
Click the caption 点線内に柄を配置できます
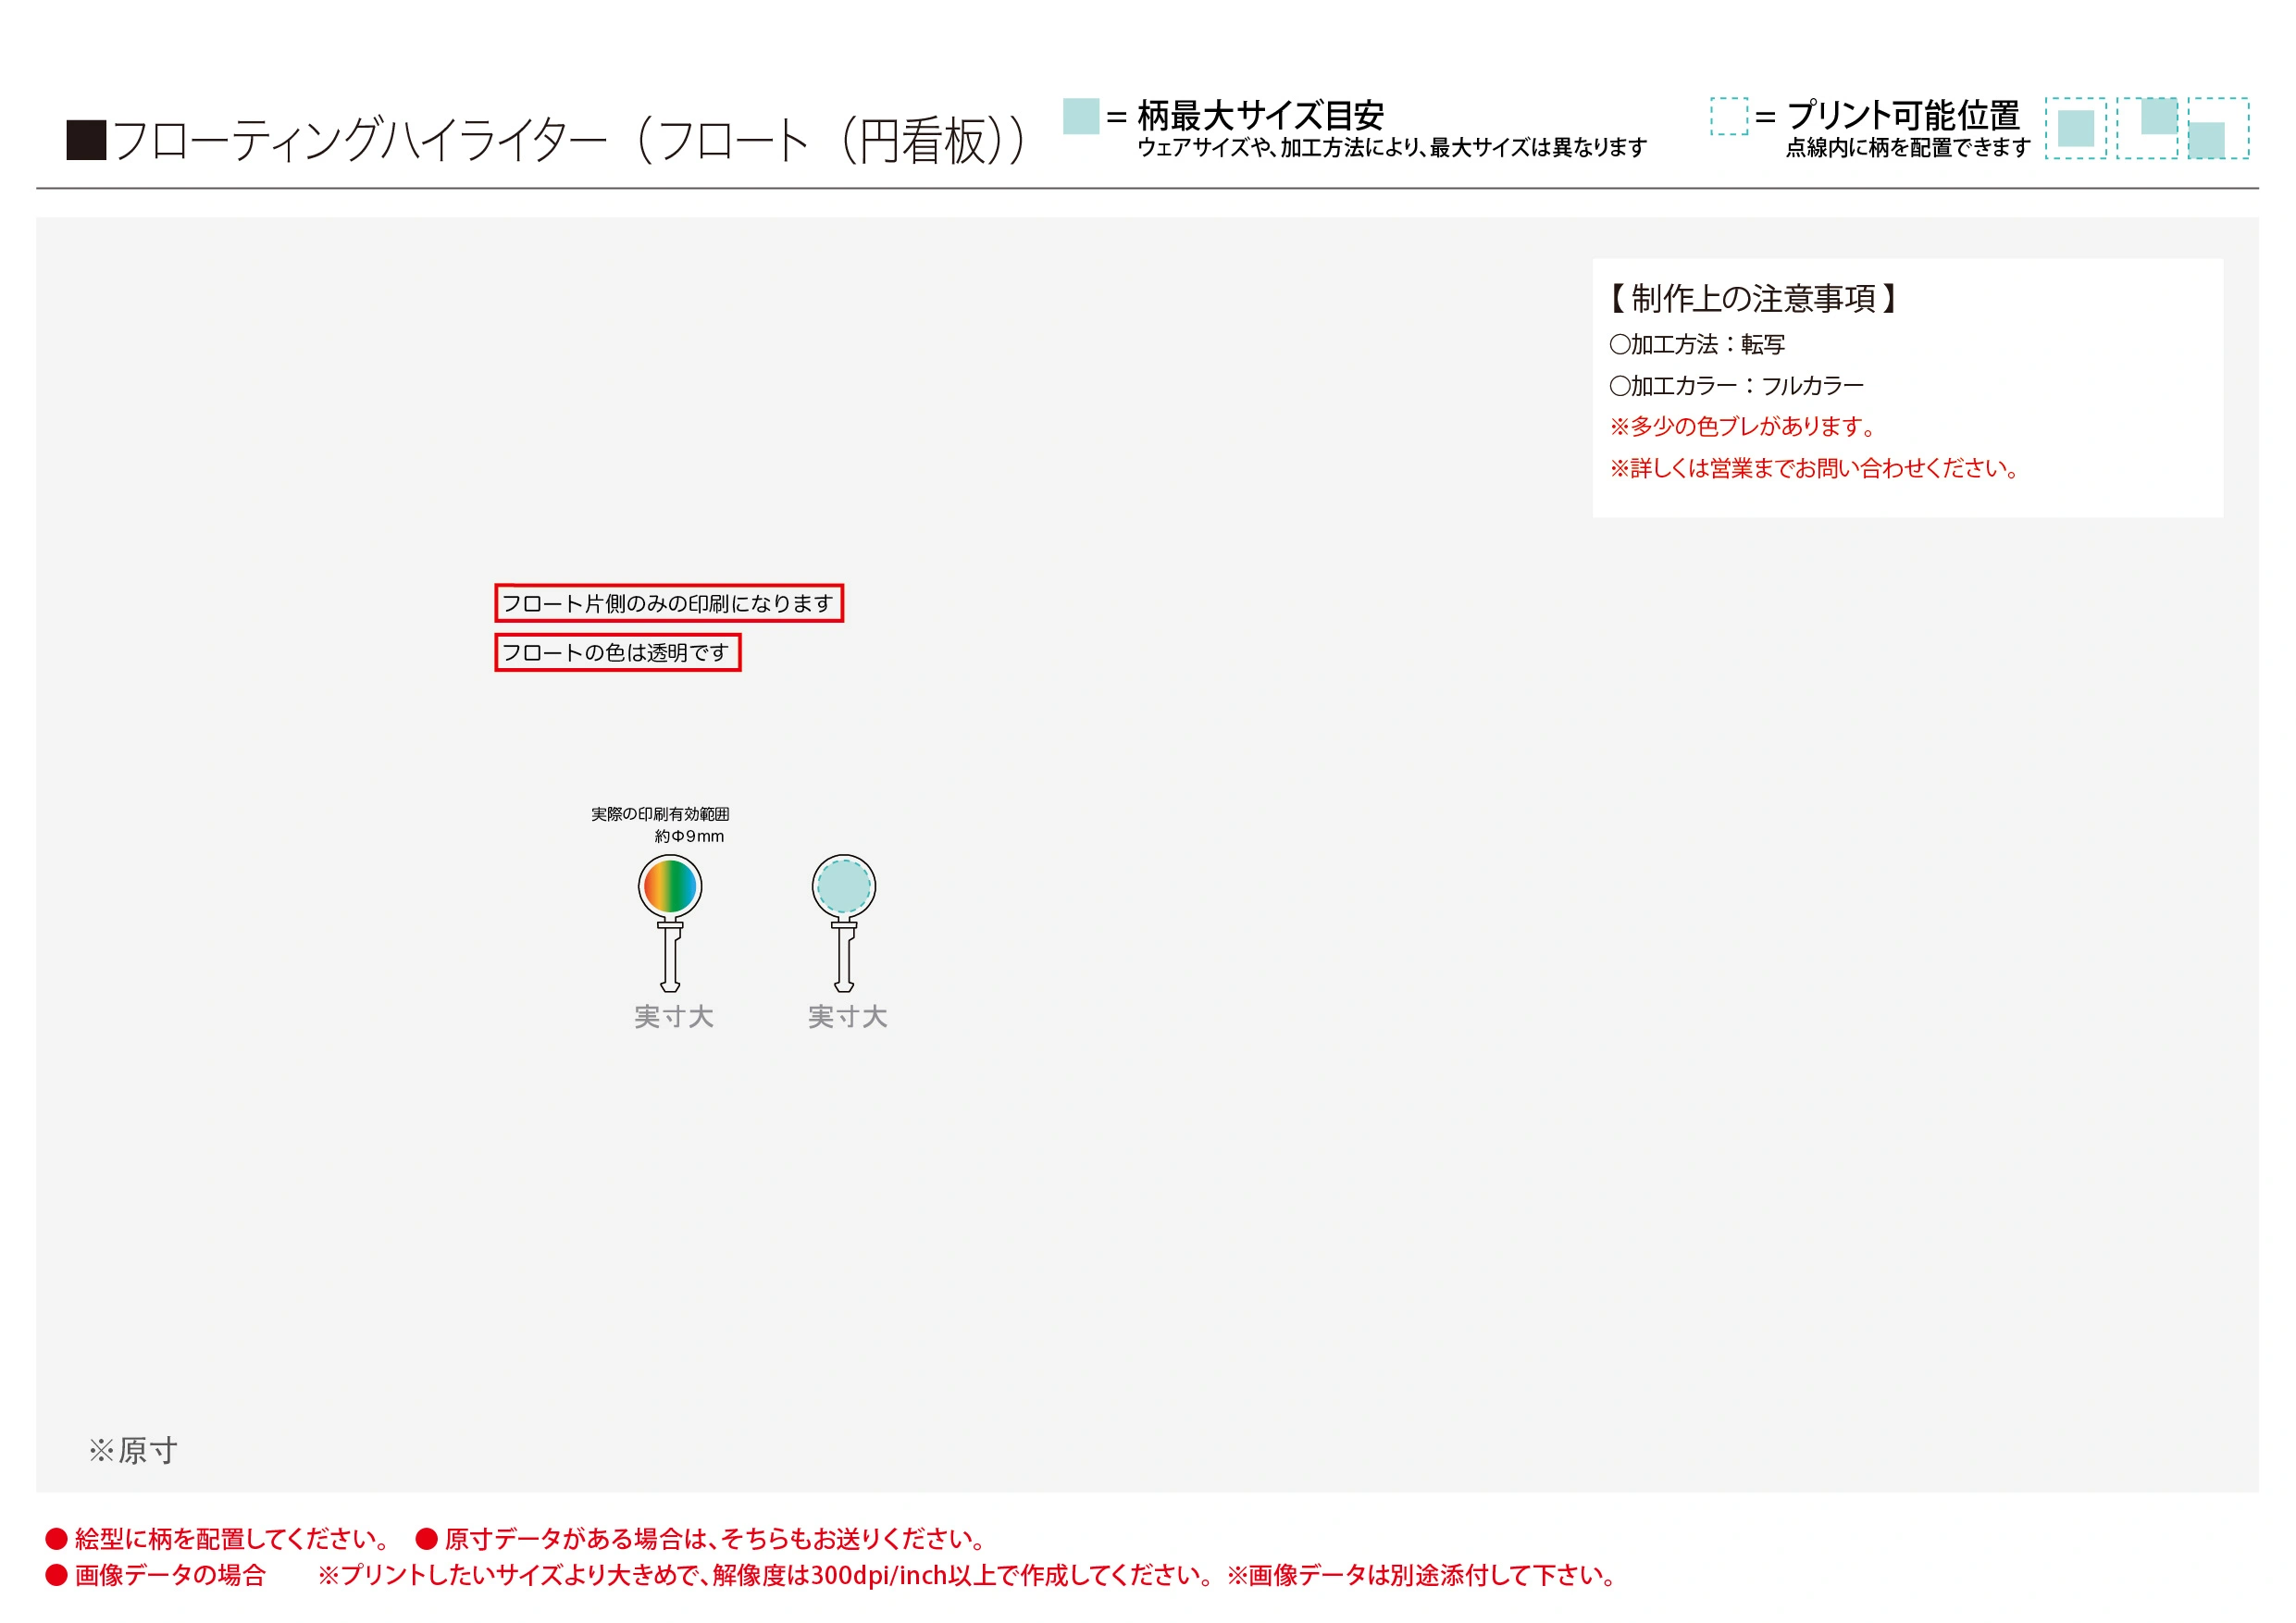(1908, 148)
